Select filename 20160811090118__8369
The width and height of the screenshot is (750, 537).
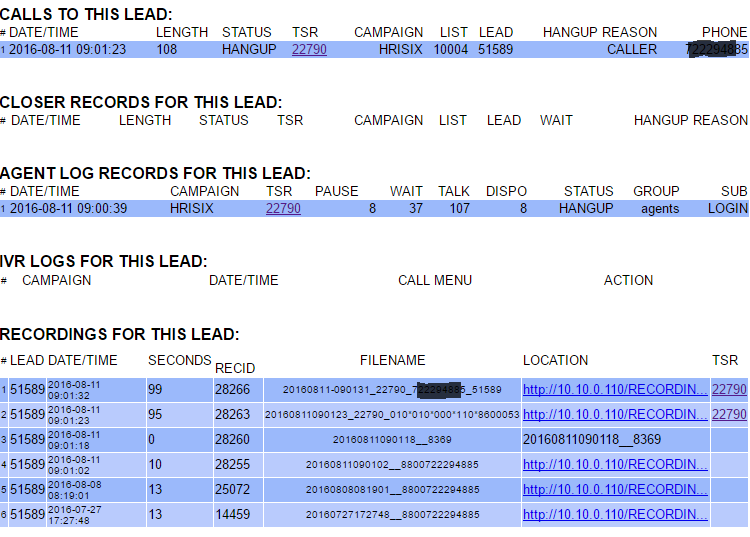392,439
